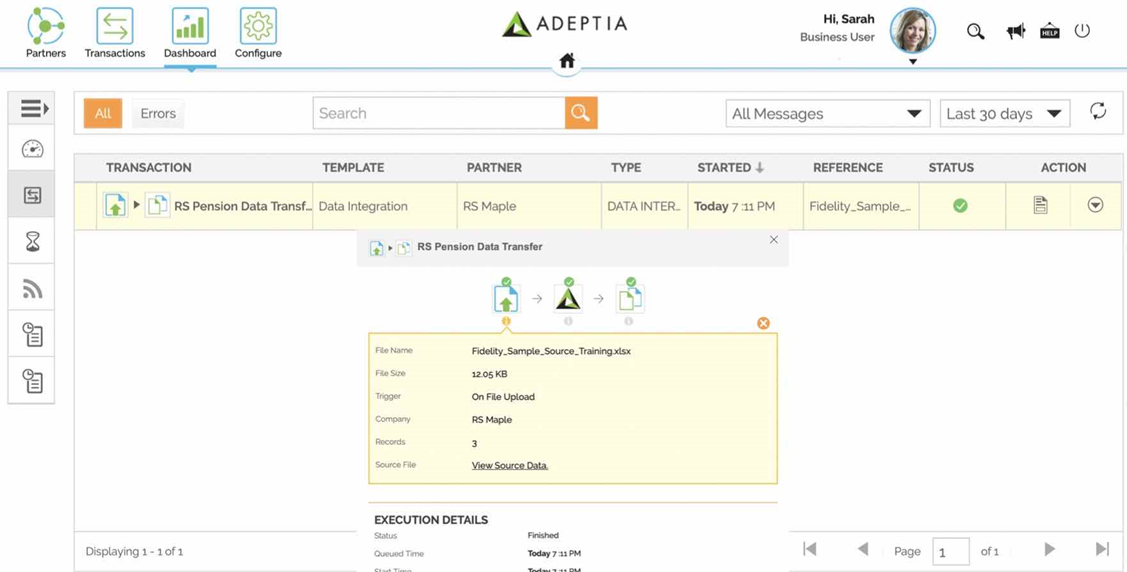Viewport: 1127px width, 572px height.
Task: Click the announcements megaphone icon
Action: coord(1016,32)
